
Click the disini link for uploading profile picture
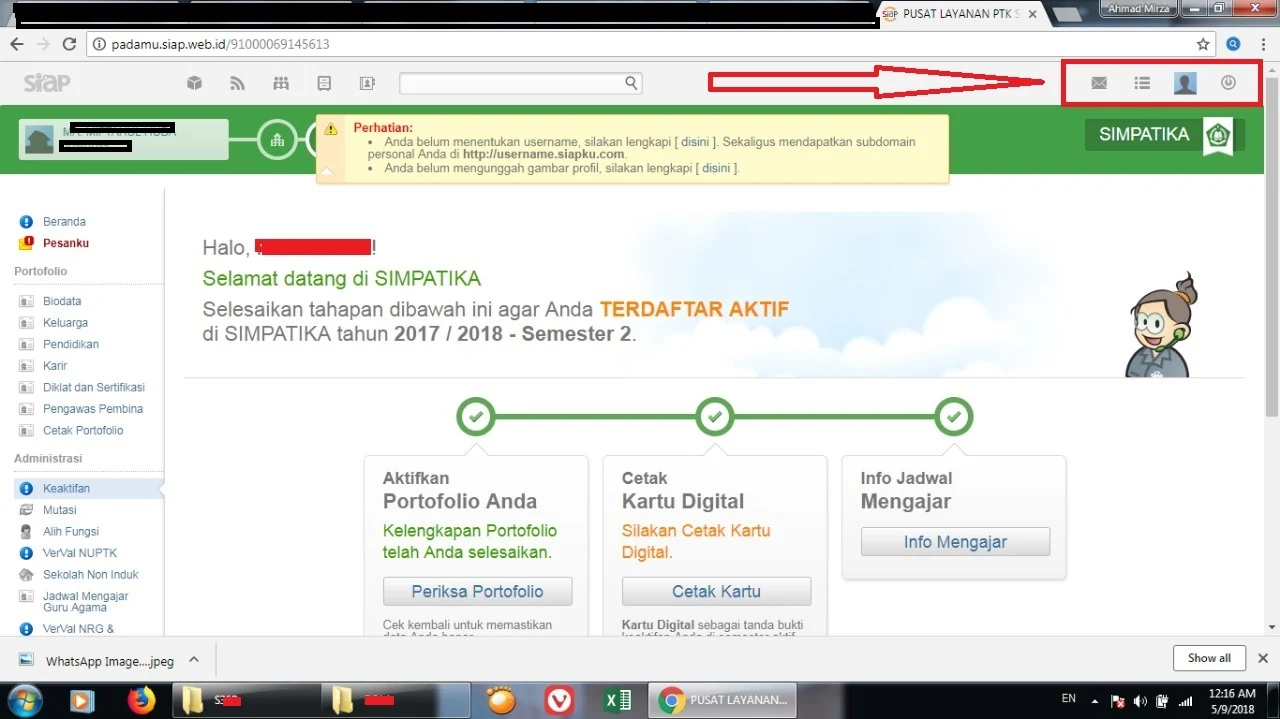716,168
